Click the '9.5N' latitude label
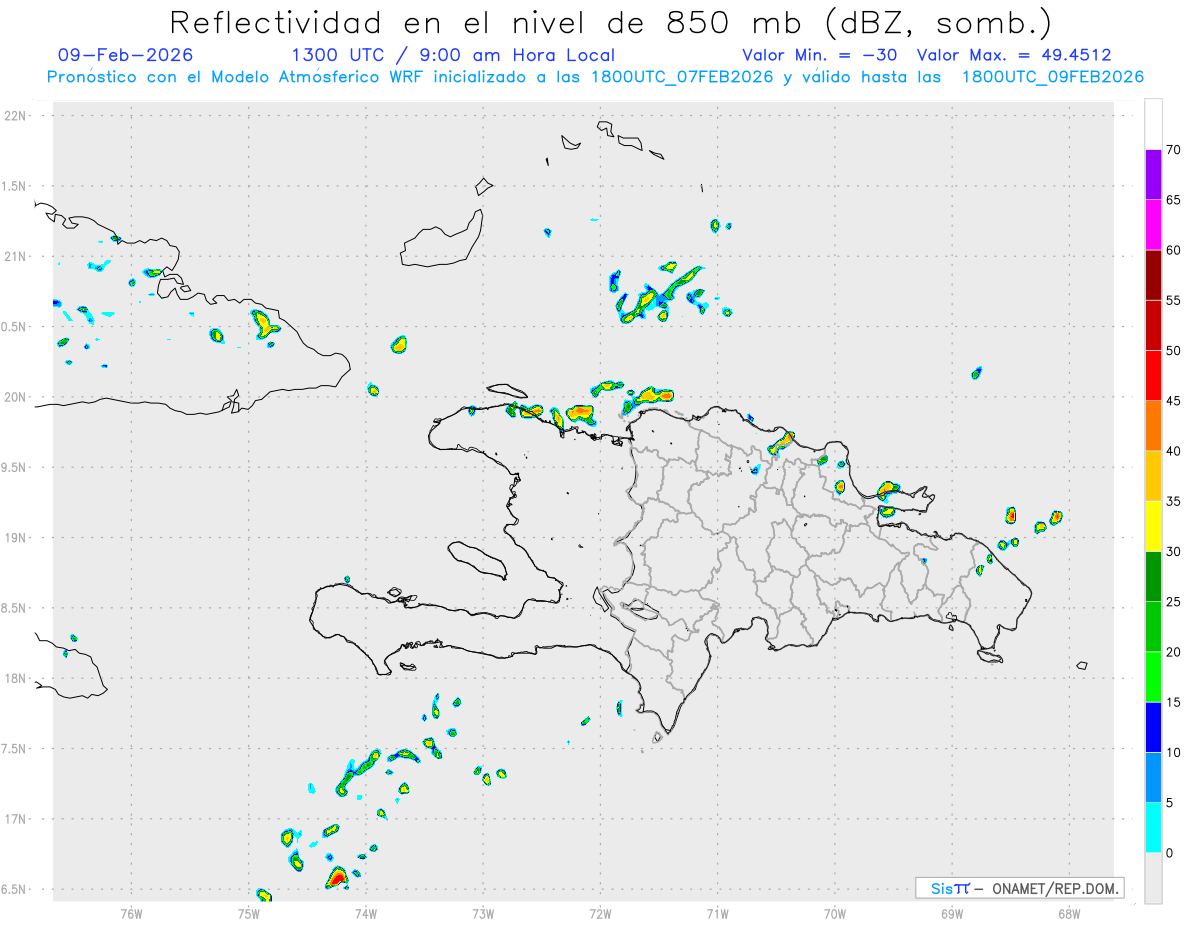 click(14, 467)
